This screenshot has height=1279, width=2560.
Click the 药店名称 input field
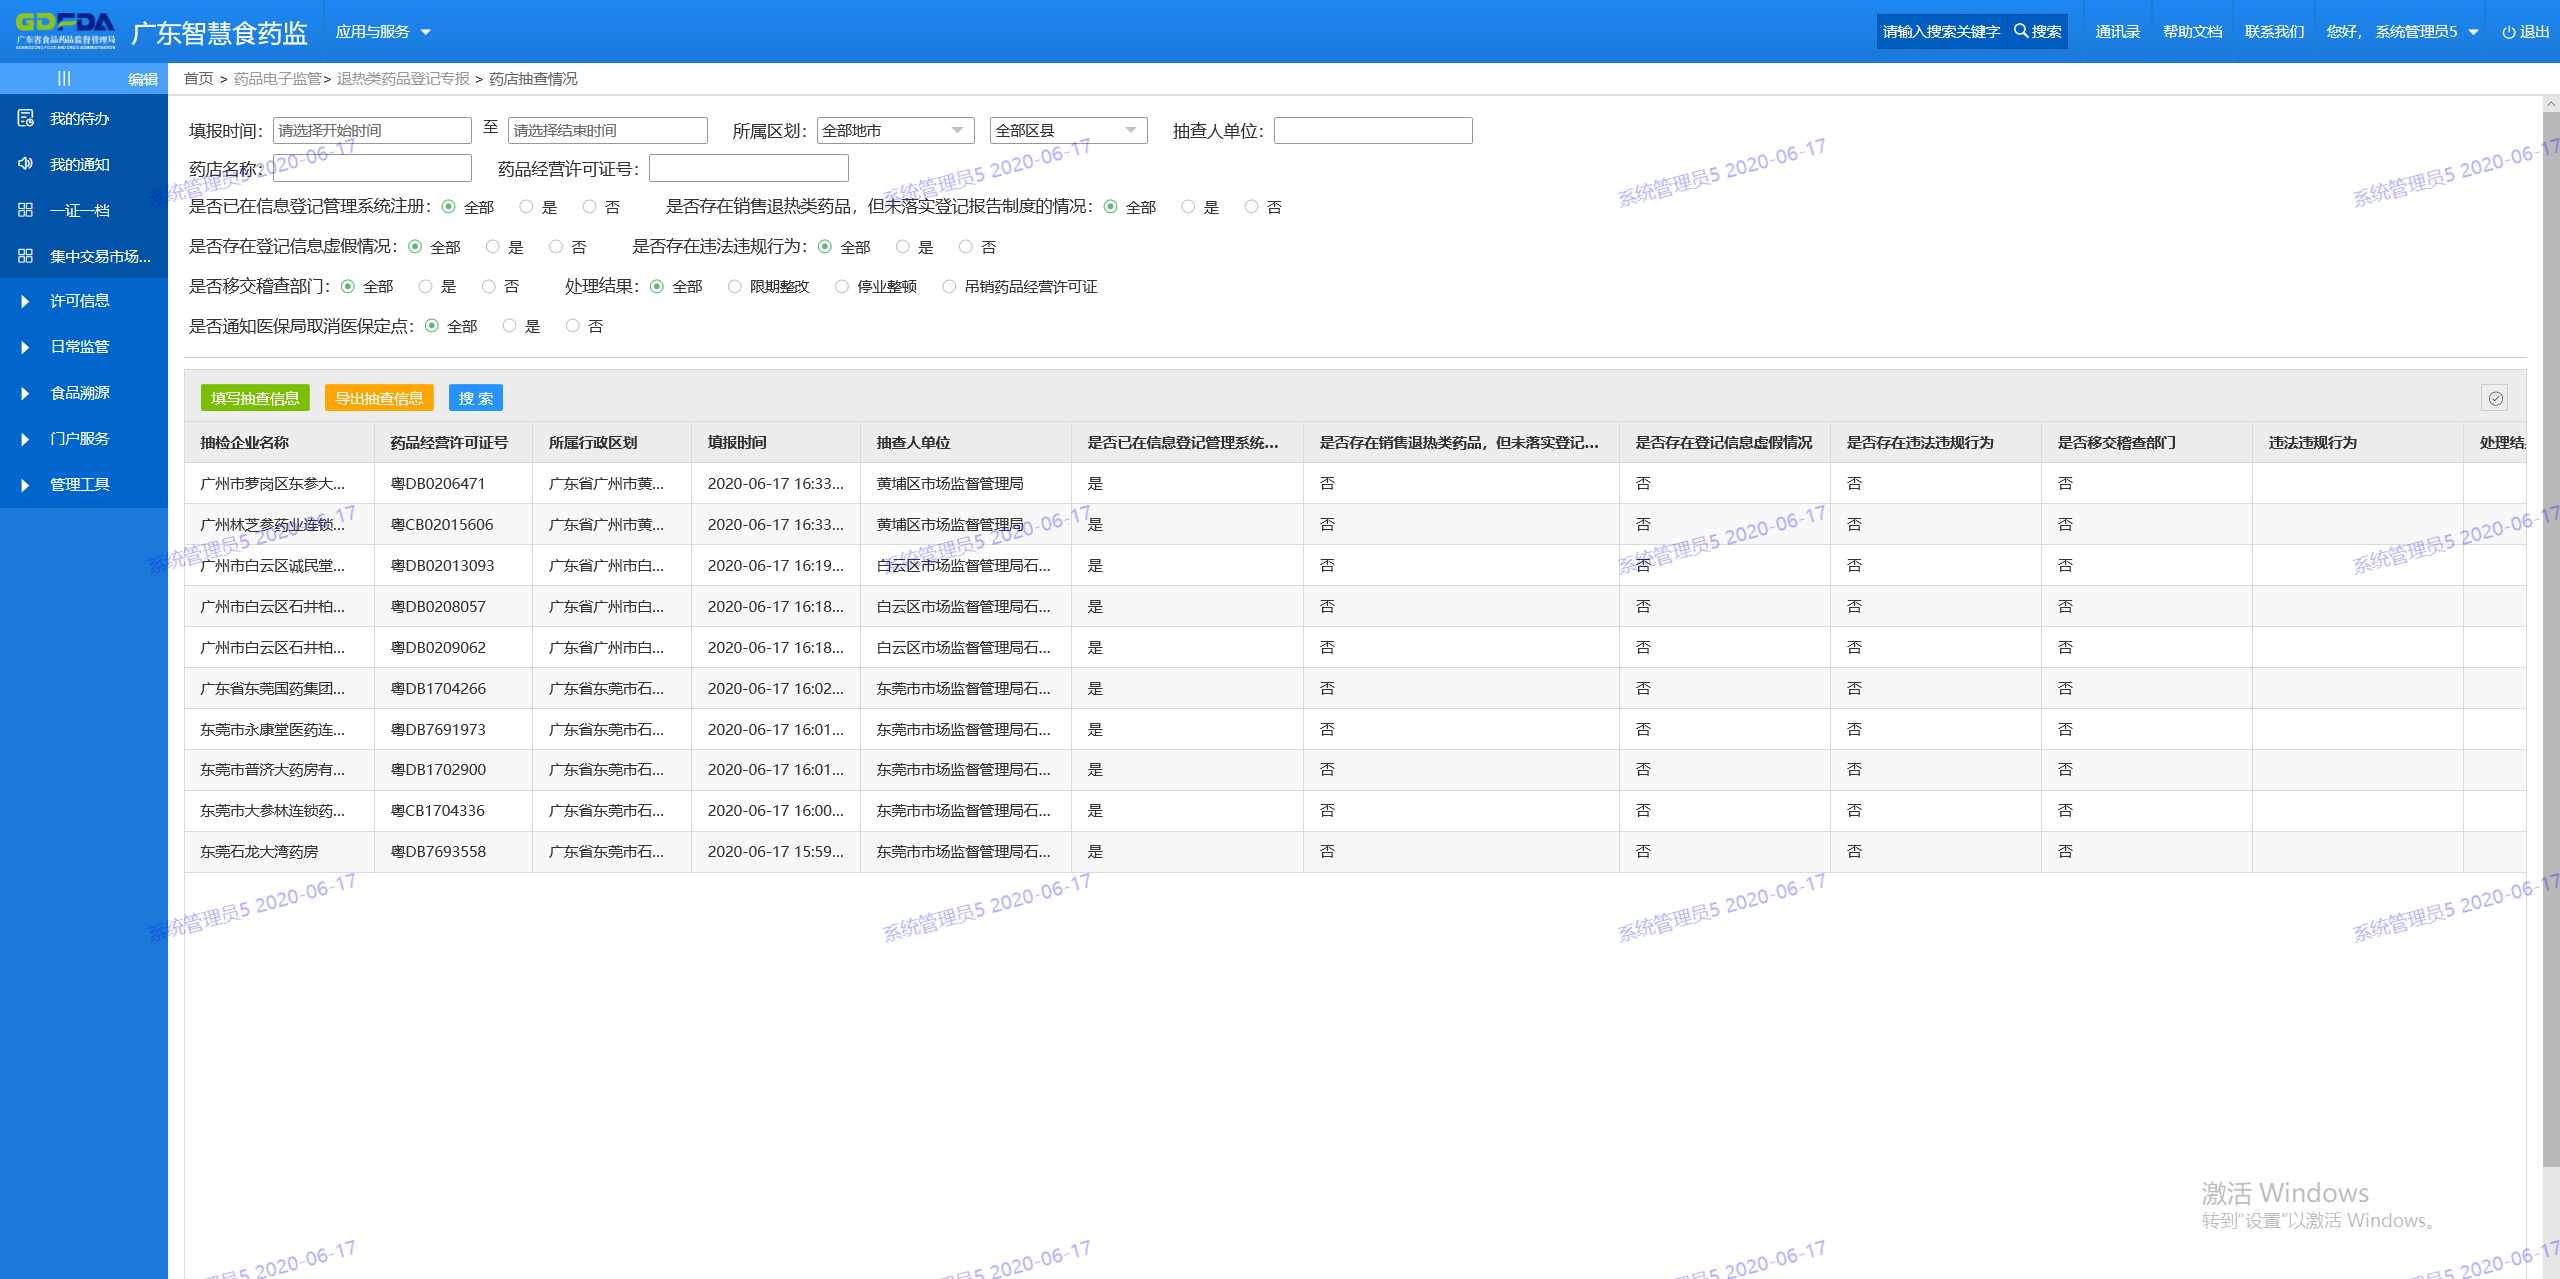pyautogui.click(x=372, y=168)
